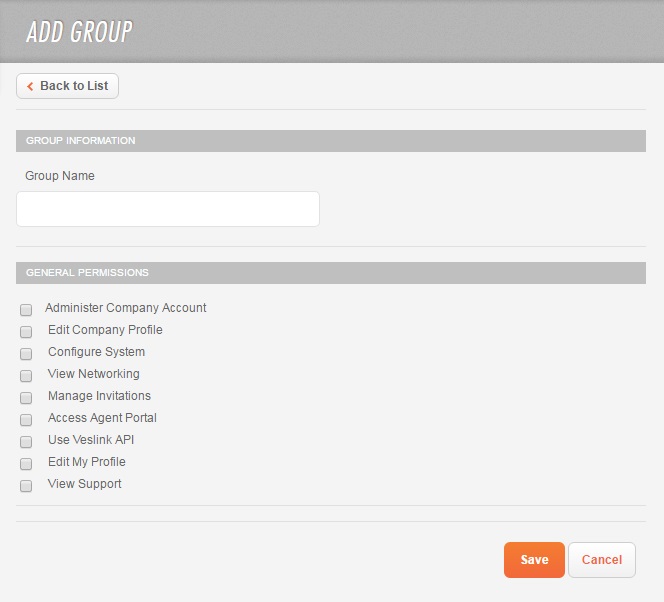
Task: Click the orange back arrow icon
Action: (30, 86)
